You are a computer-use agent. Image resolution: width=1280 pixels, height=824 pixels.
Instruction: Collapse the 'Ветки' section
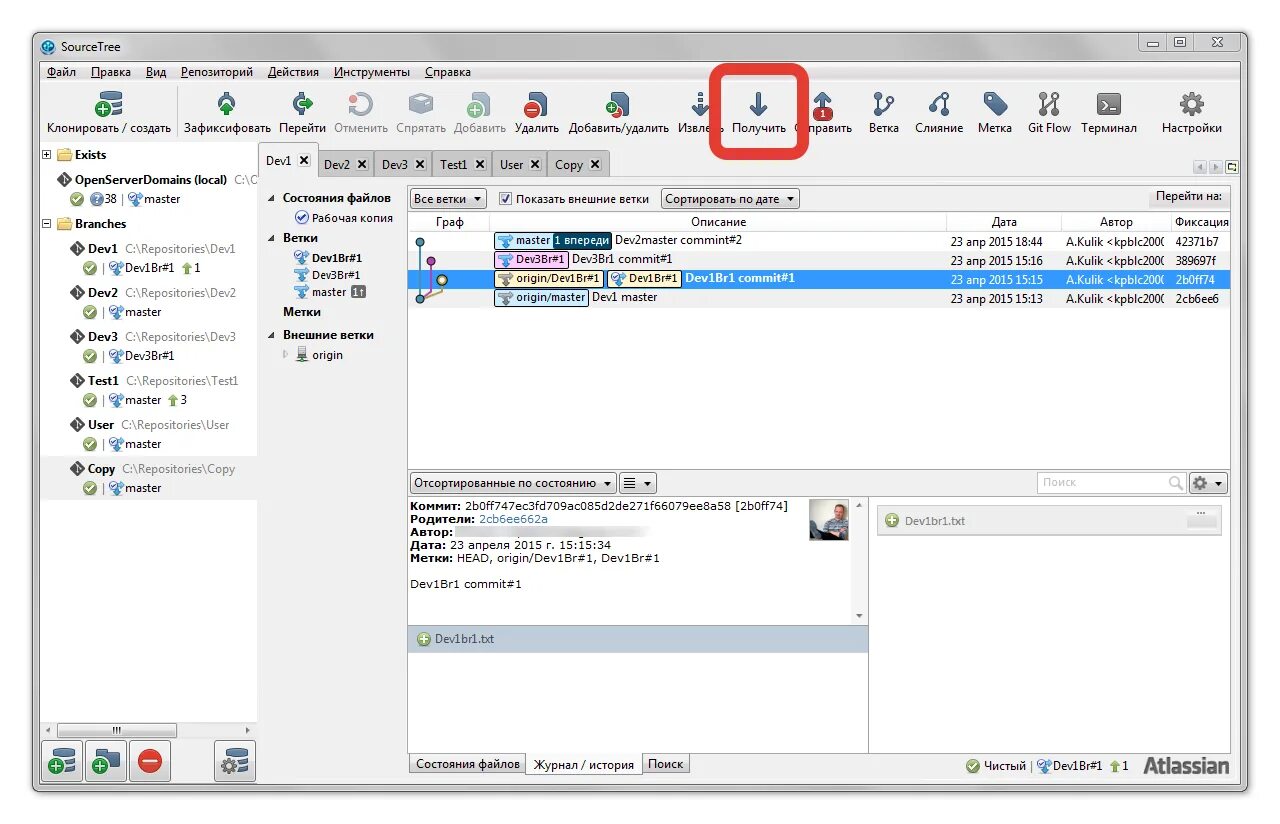point(272,238)
